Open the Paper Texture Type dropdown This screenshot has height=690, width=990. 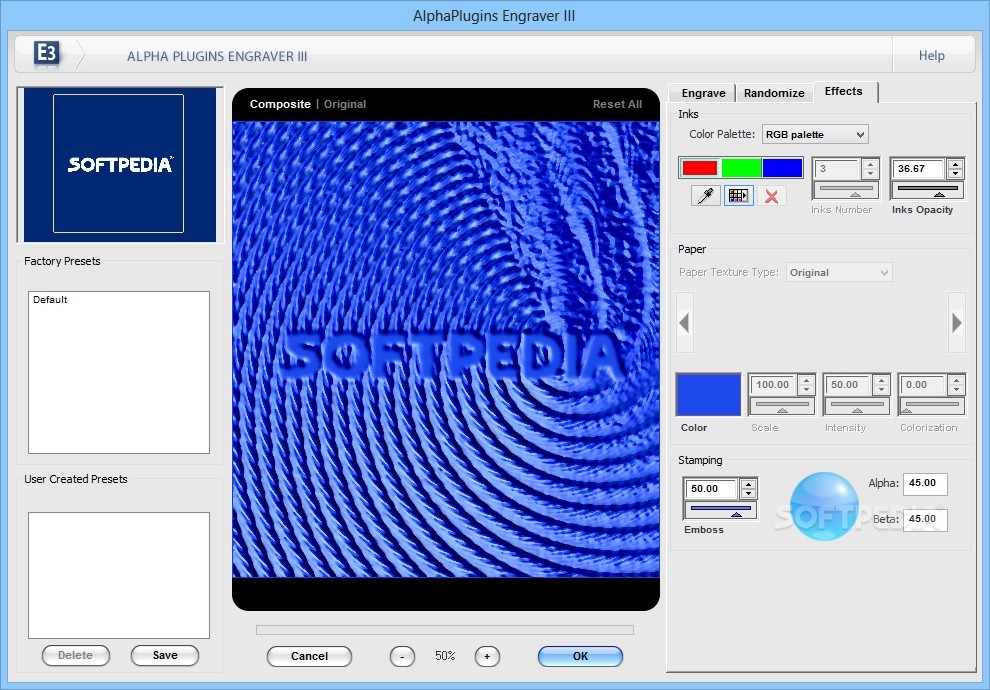tap(838, 272)
